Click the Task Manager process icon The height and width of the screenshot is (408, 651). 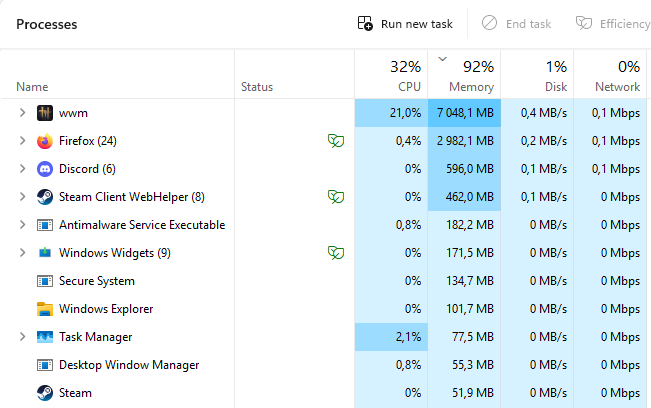[45, 337]
